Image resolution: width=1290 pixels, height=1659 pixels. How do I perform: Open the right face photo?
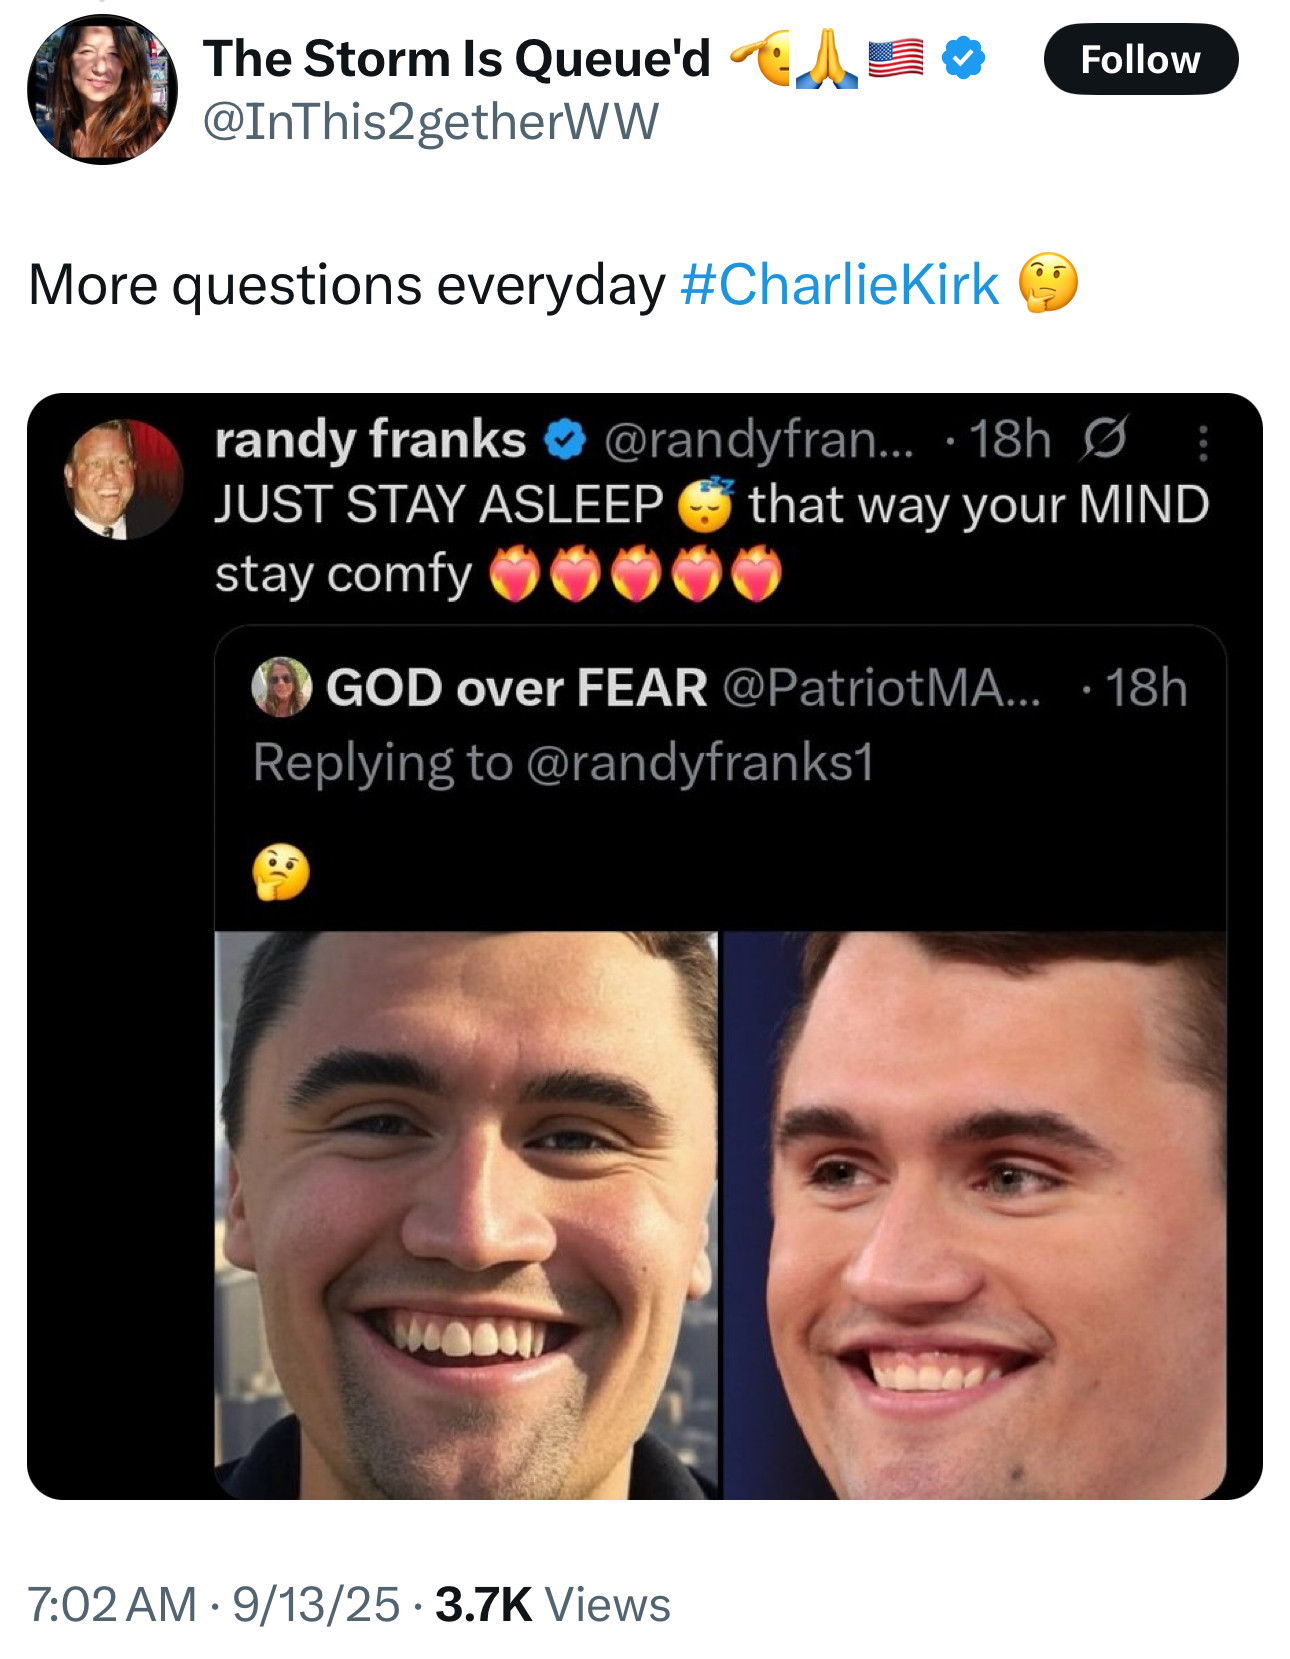975,1214
